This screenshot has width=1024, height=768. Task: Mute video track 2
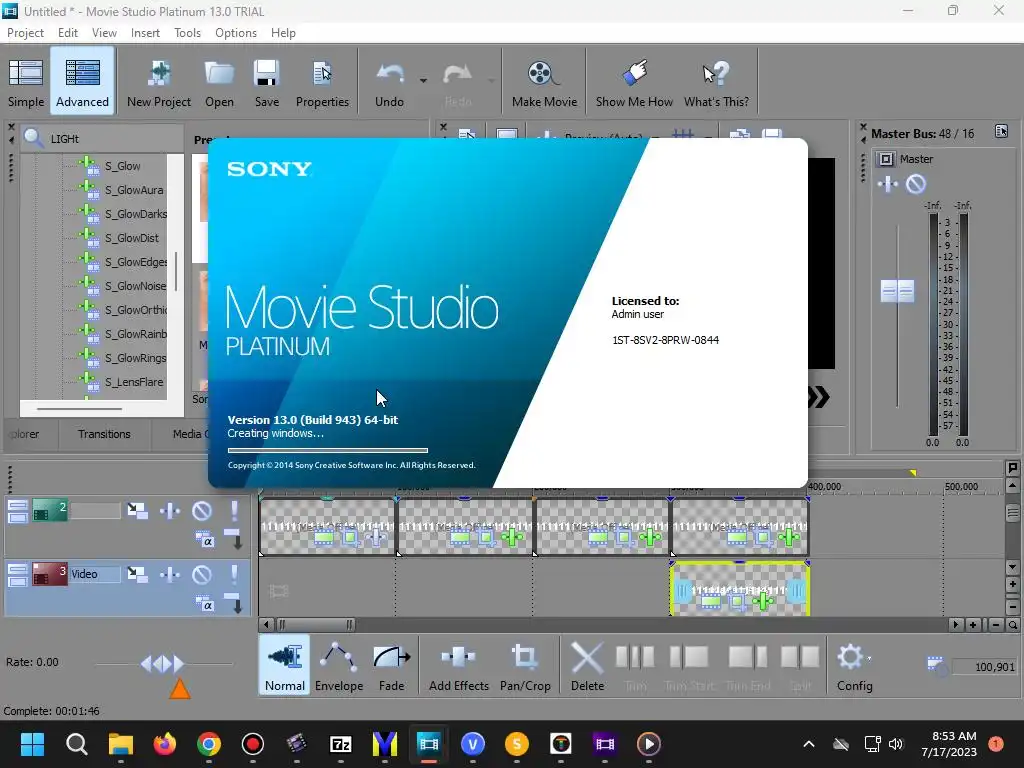tap(202, 510)
